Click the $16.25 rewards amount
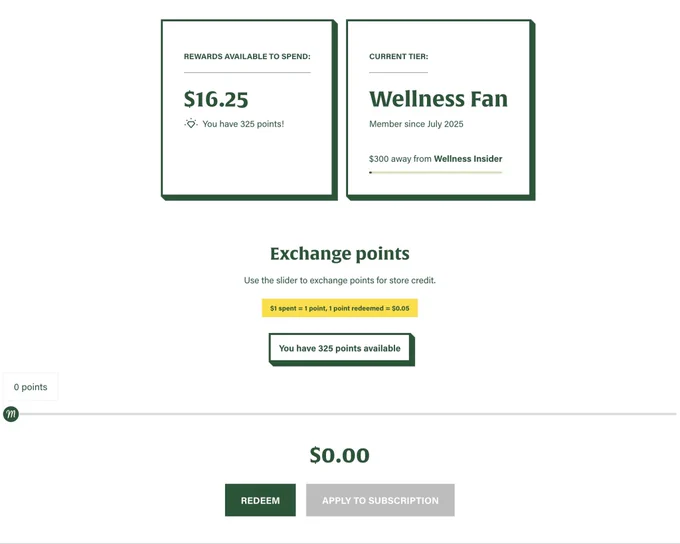 click(x=216, y=99)
